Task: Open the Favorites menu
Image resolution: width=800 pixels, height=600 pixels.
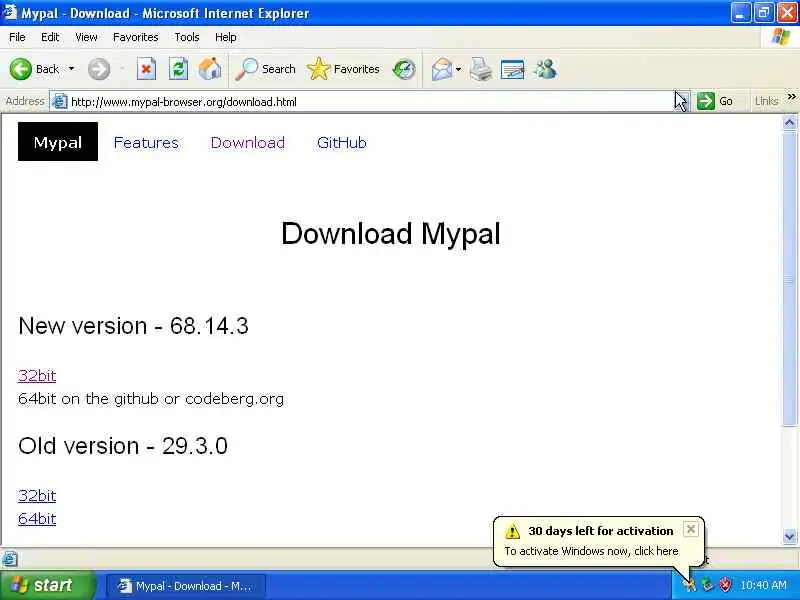Action: pos(136,37)
